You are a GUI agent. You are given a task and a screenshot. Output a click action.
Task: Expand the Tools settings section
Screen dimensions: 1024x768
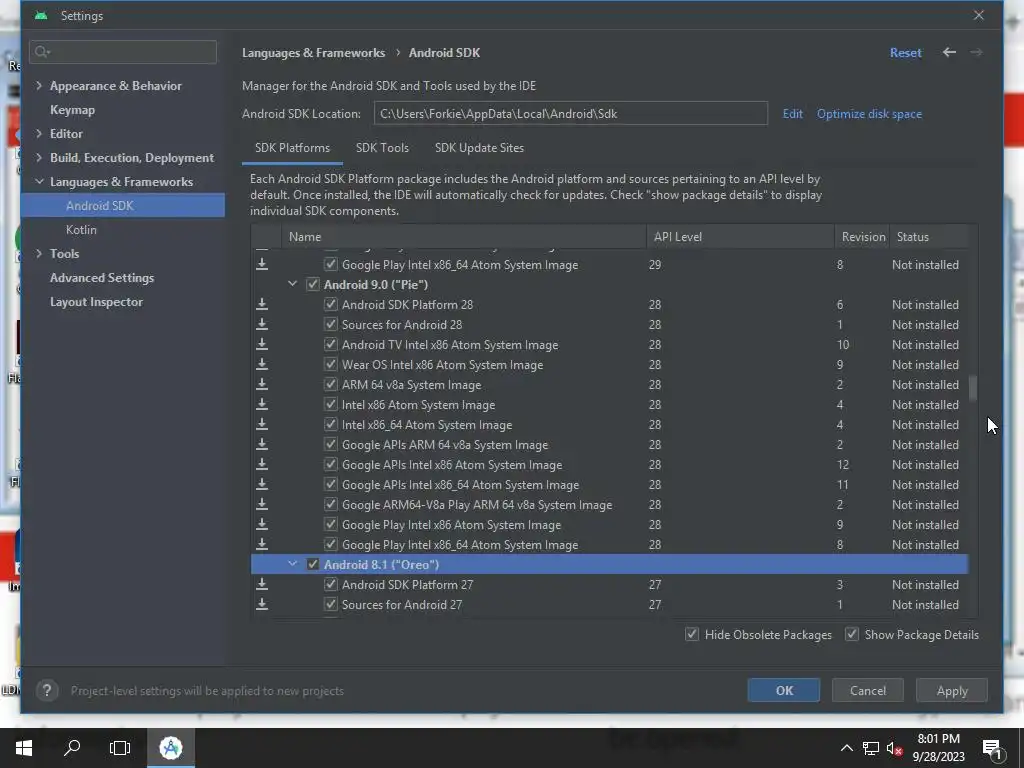click(x=39, y=253)
